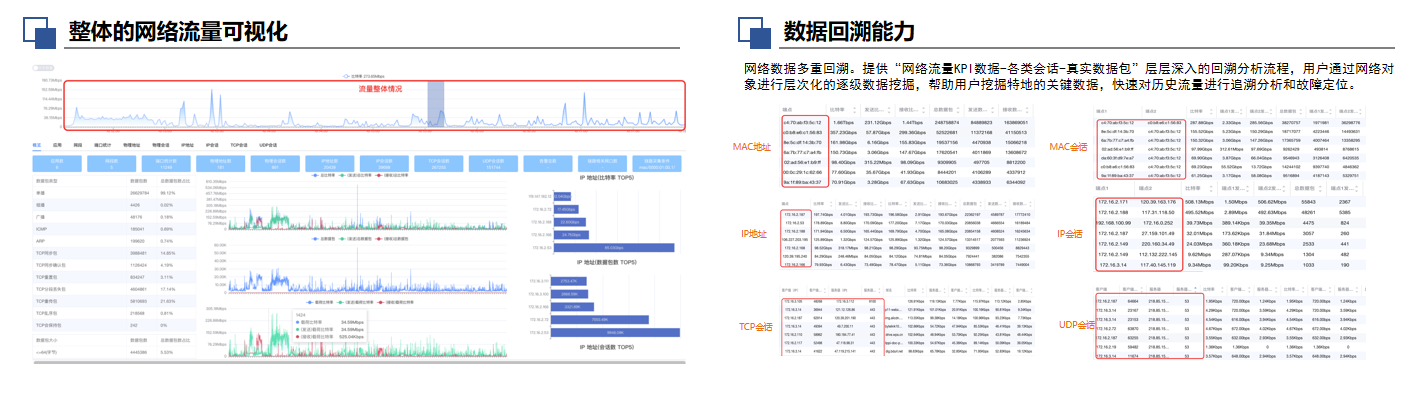Click the 应用数 summary card
This screenshot has width=1417, height=398.
pos(57,164)
